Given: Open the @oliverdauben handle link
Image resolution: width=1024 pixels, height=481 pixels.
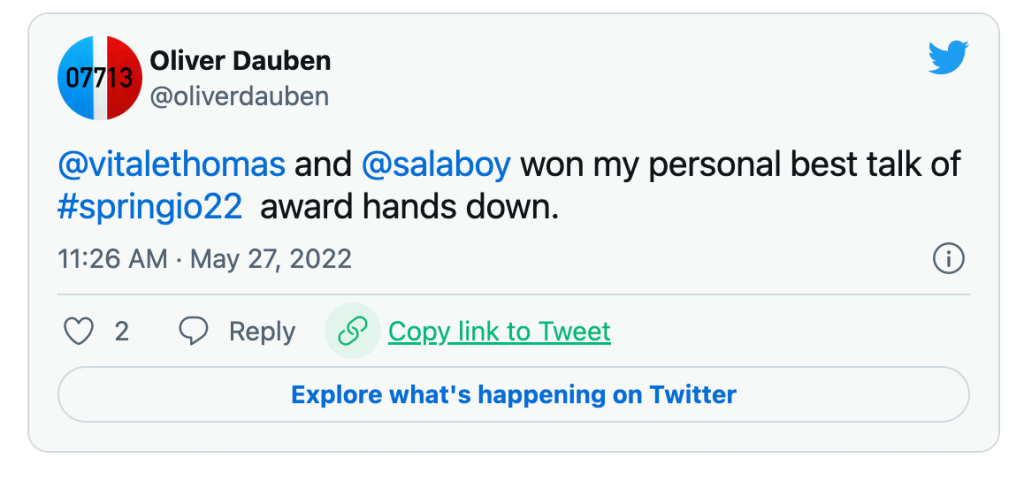Looking at the screenshot, I should pos(240,97).
